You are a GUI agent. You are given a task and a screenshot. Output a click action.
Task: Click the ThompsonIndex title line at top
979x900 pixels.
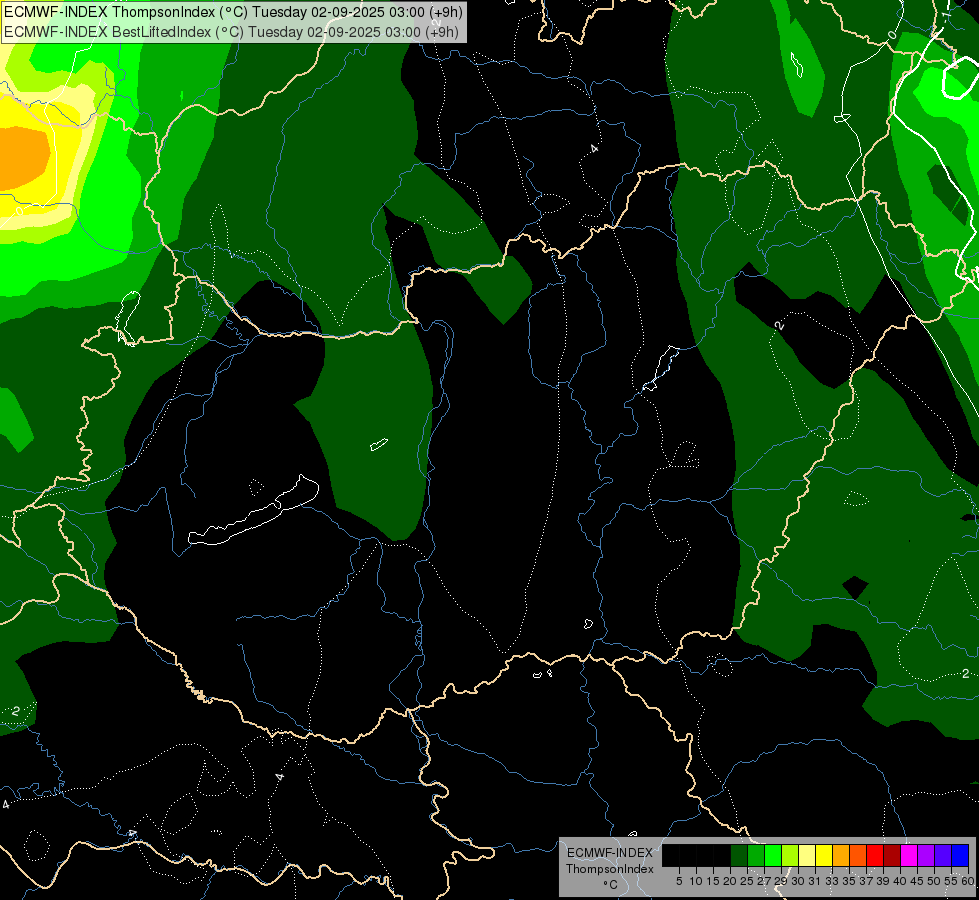(233, 12)
